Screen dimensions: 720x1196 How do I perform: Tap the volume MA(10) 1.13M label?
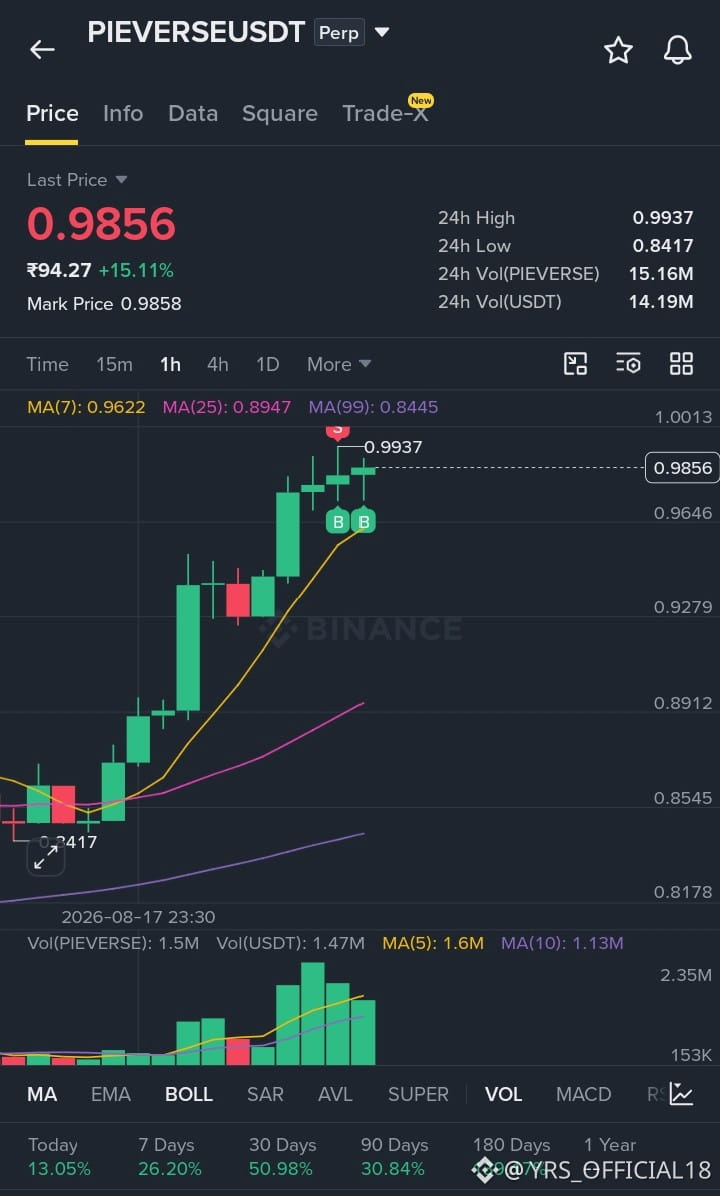click(x=562, y=944)
